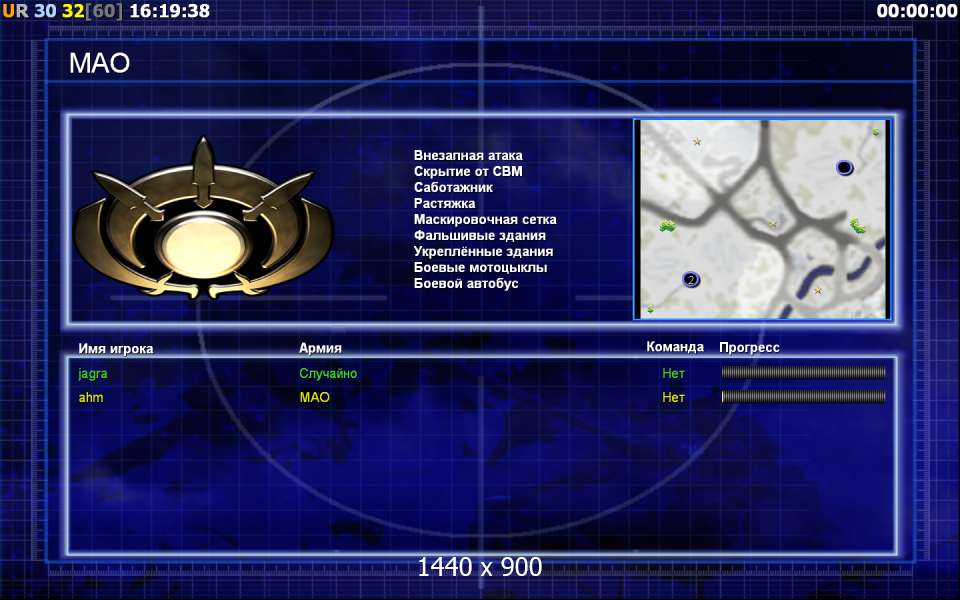Click the Маскировочная сетка ability
Viewport: 960px width, 600px height.
(485, 219)
